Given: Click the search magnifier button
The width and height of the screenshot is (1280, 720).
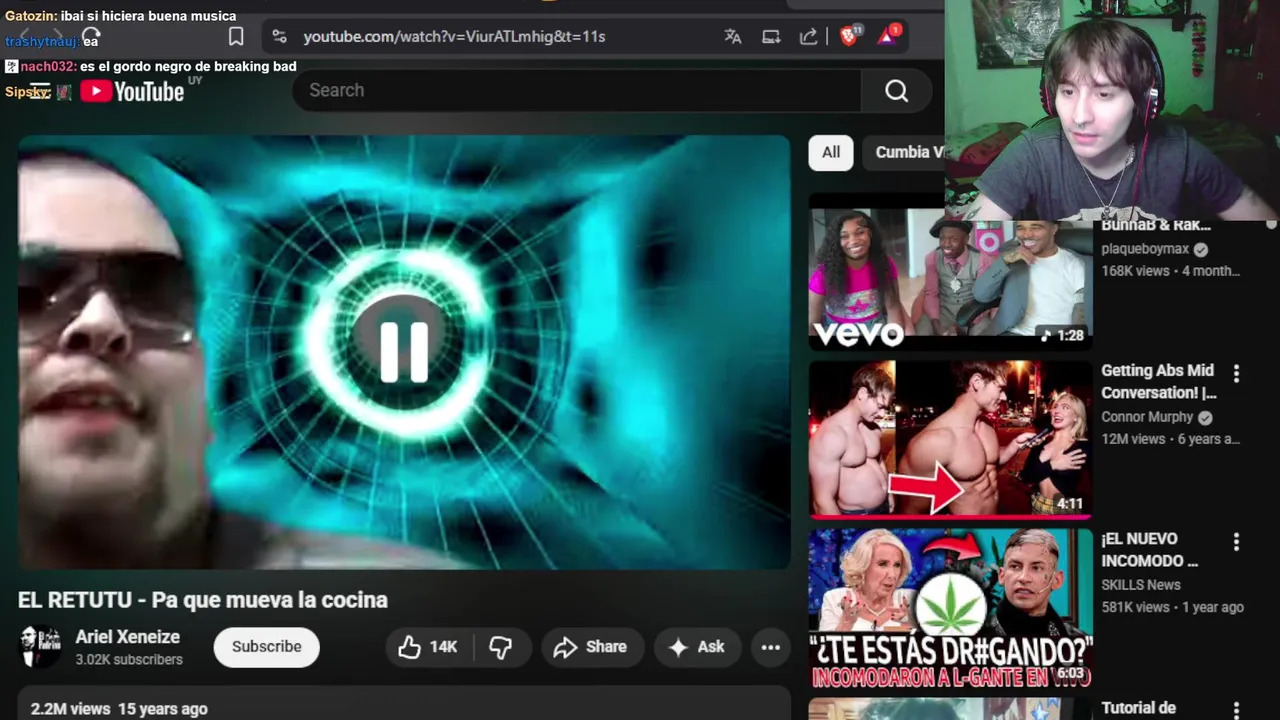Looking at the screenshot, I should (897, 91).
